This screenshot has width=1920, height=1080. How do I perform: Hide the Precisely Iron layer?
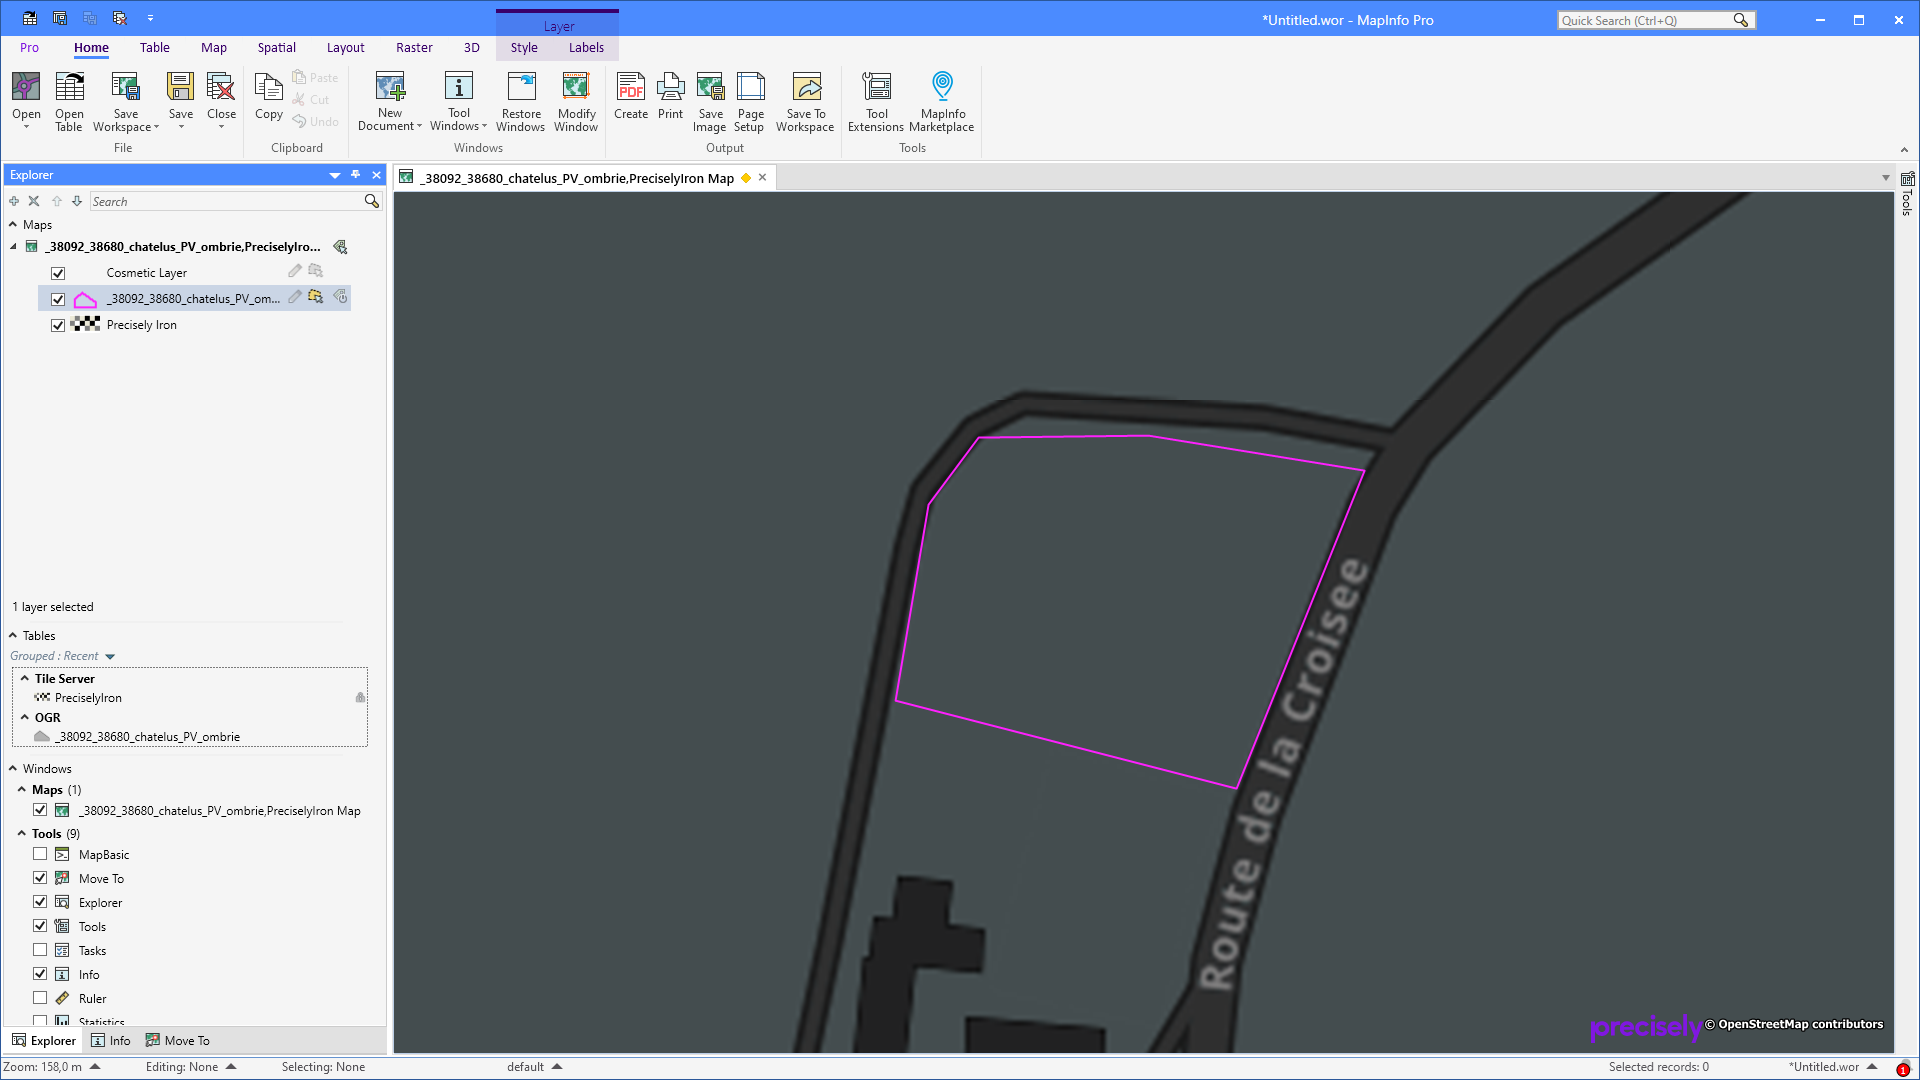coord(58,325)
